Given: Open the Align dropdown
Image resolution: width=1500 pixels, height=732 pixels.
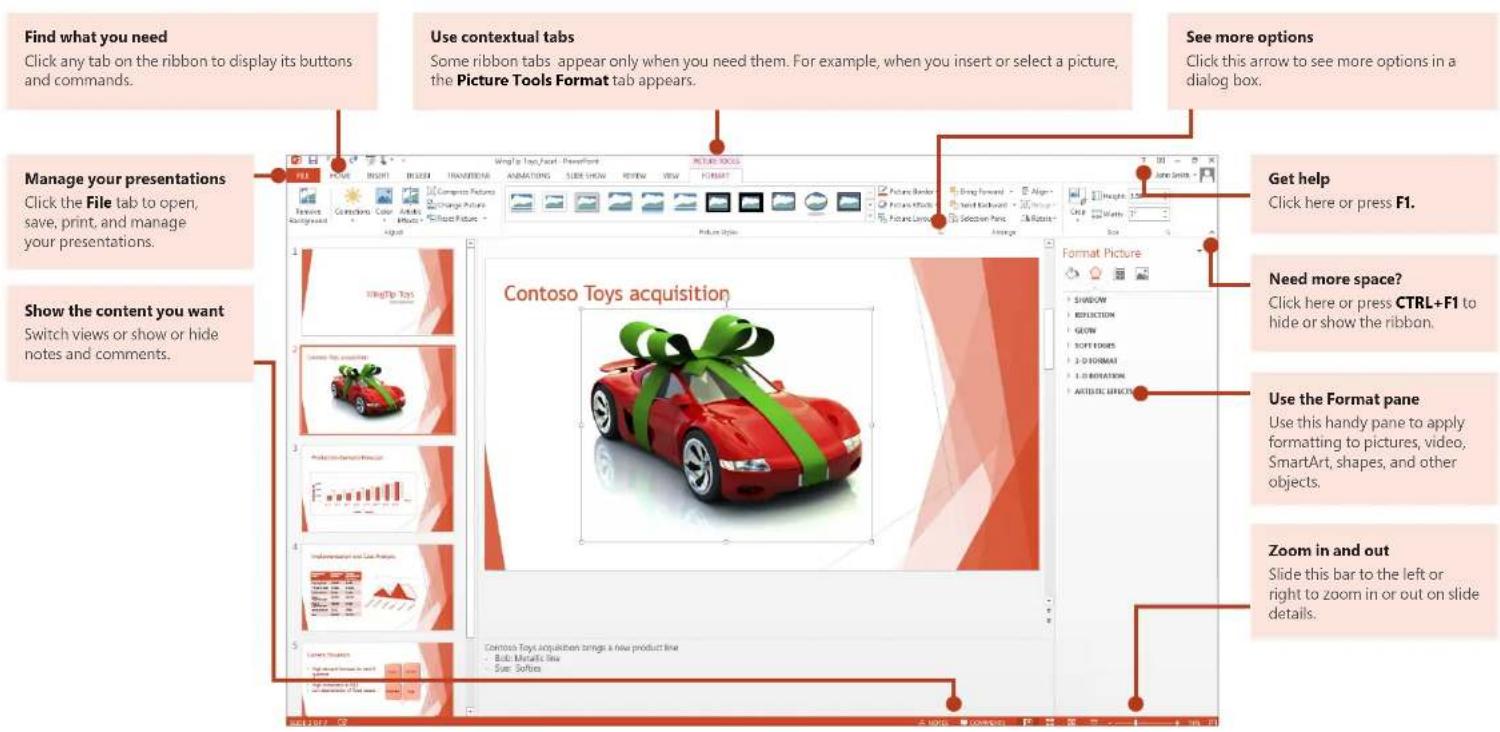Looking at the screenshot, I should (1037, 191).
